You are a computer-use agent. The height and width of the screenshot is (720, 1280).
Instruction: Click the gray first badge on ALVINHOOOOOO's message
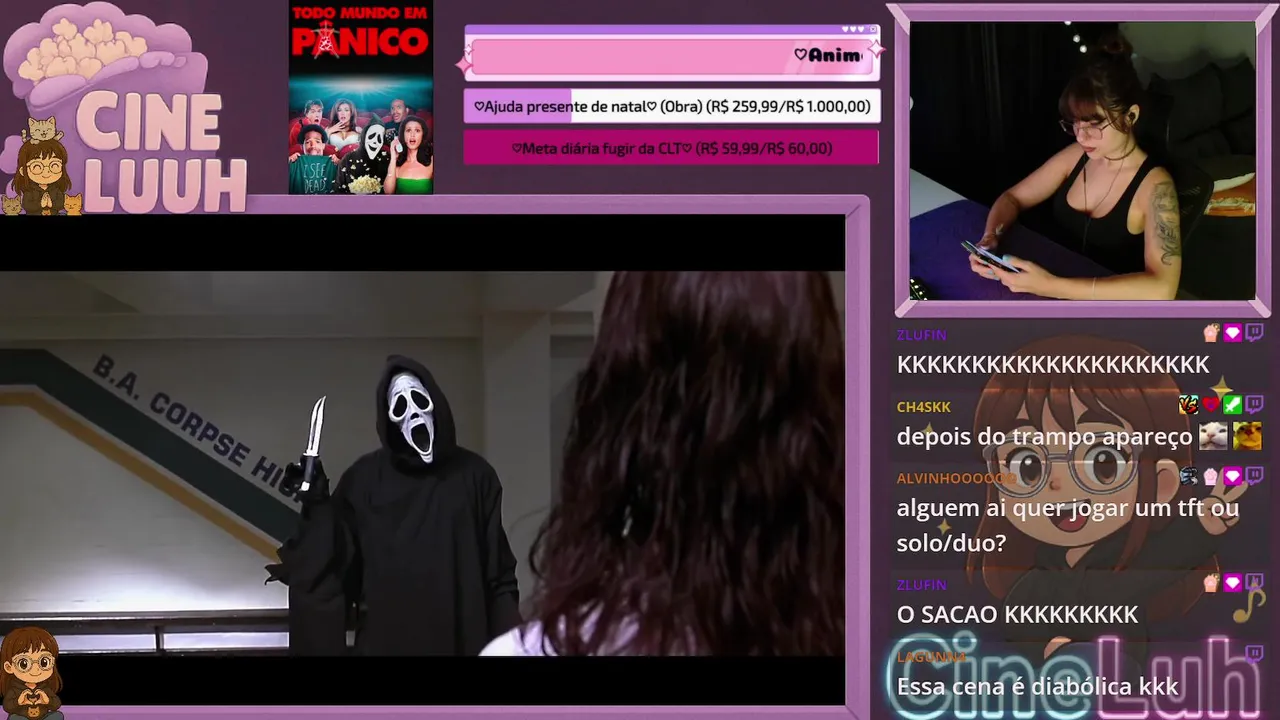tap(1189, 476)
